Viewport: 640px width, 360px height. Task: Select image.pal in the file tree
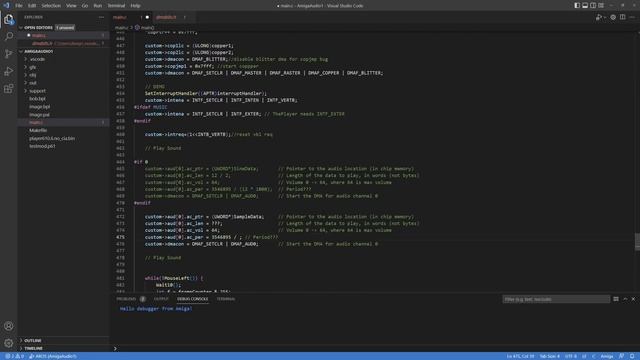click(64, 115)
